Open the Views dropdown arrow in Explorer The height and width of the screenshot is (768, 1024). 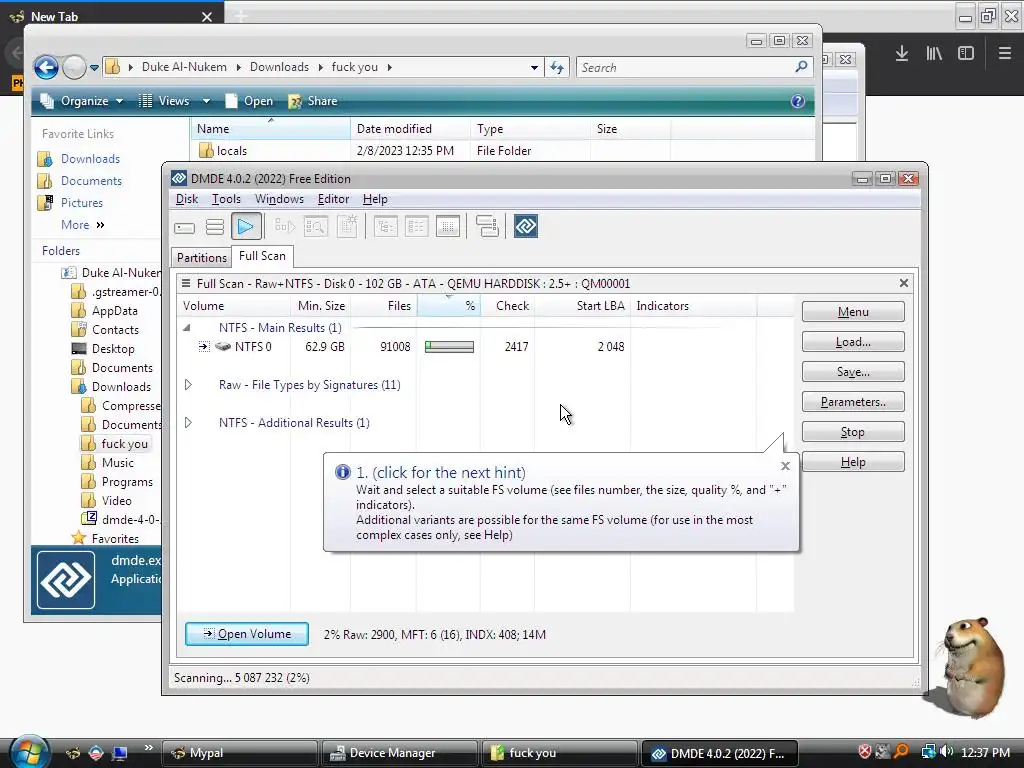(x=206, y=101)
